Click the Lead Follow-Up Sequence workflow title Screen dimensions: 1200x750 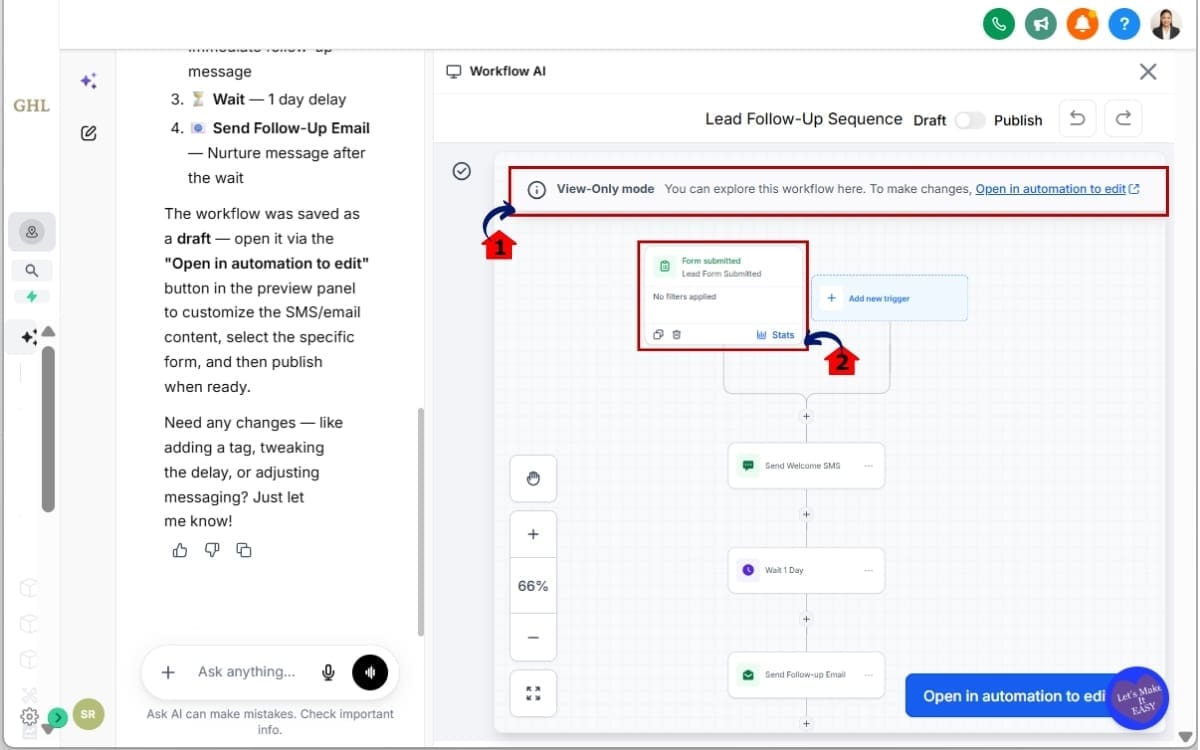pyautogui.click(x=804, y=119)
